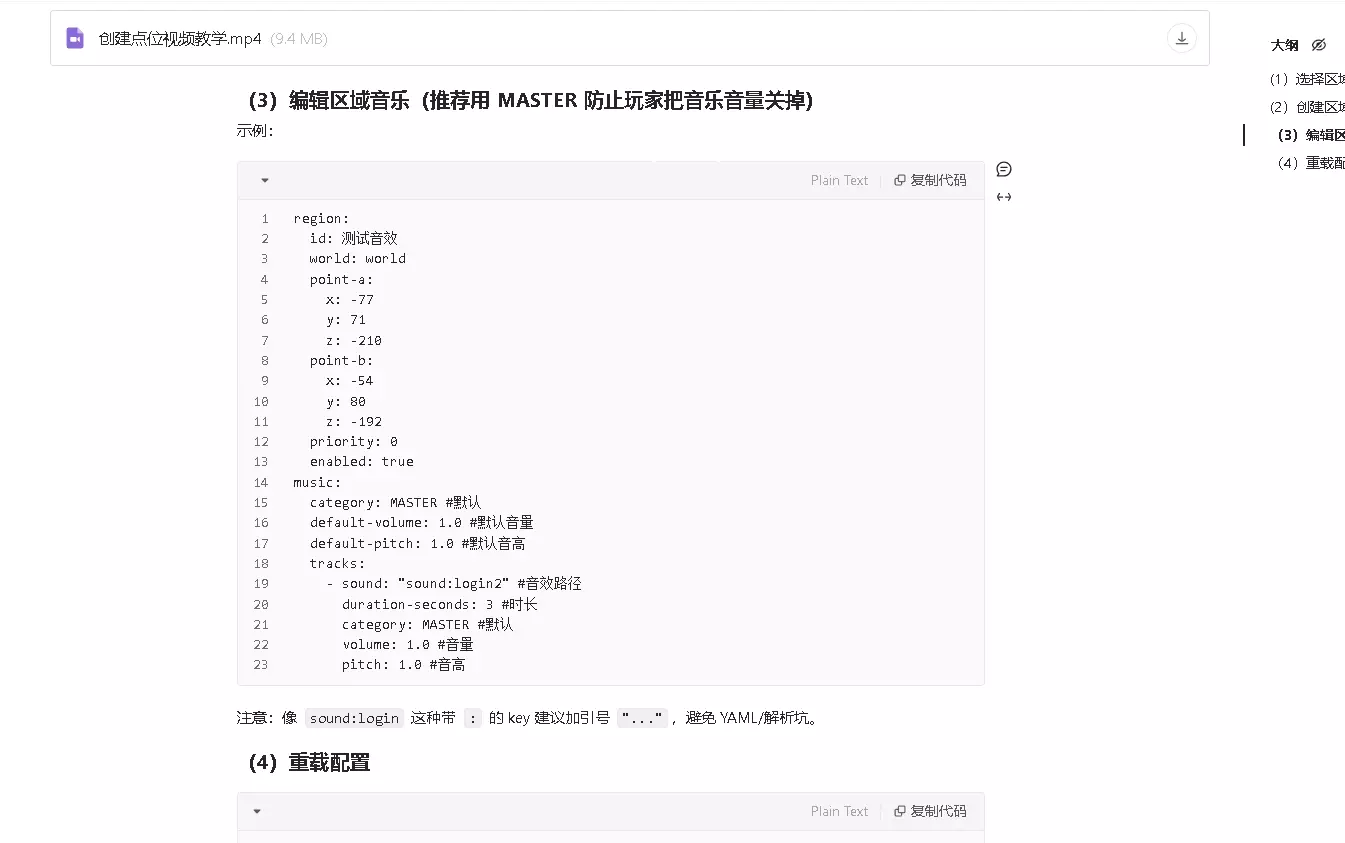Click heading (3) 编辑区域音乐
Screen dimensions: 1345x843
click(530, 100)
